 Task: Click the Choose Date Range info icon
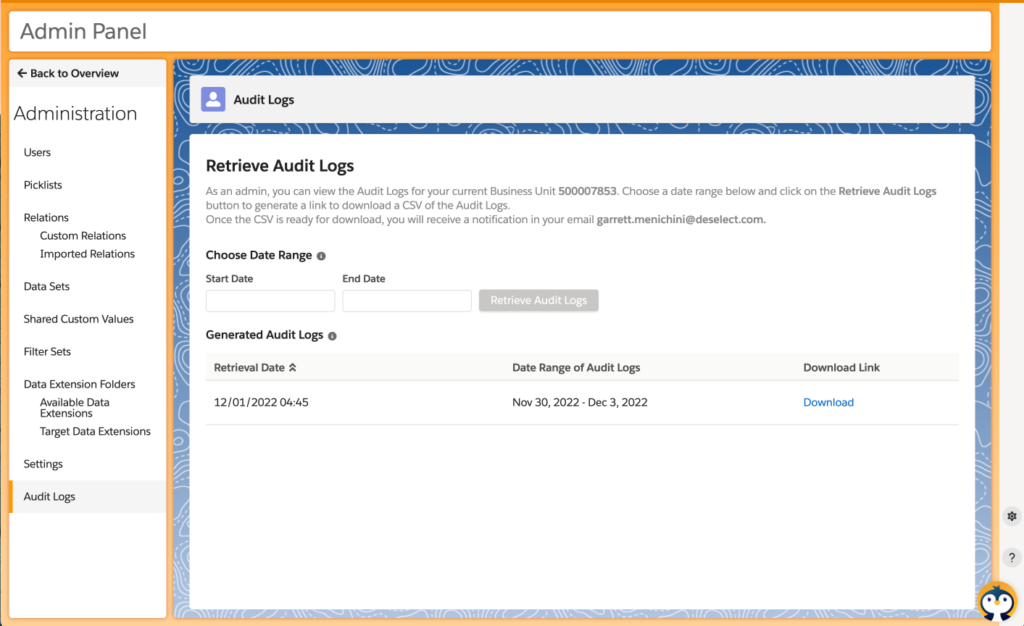click(321, 256)
